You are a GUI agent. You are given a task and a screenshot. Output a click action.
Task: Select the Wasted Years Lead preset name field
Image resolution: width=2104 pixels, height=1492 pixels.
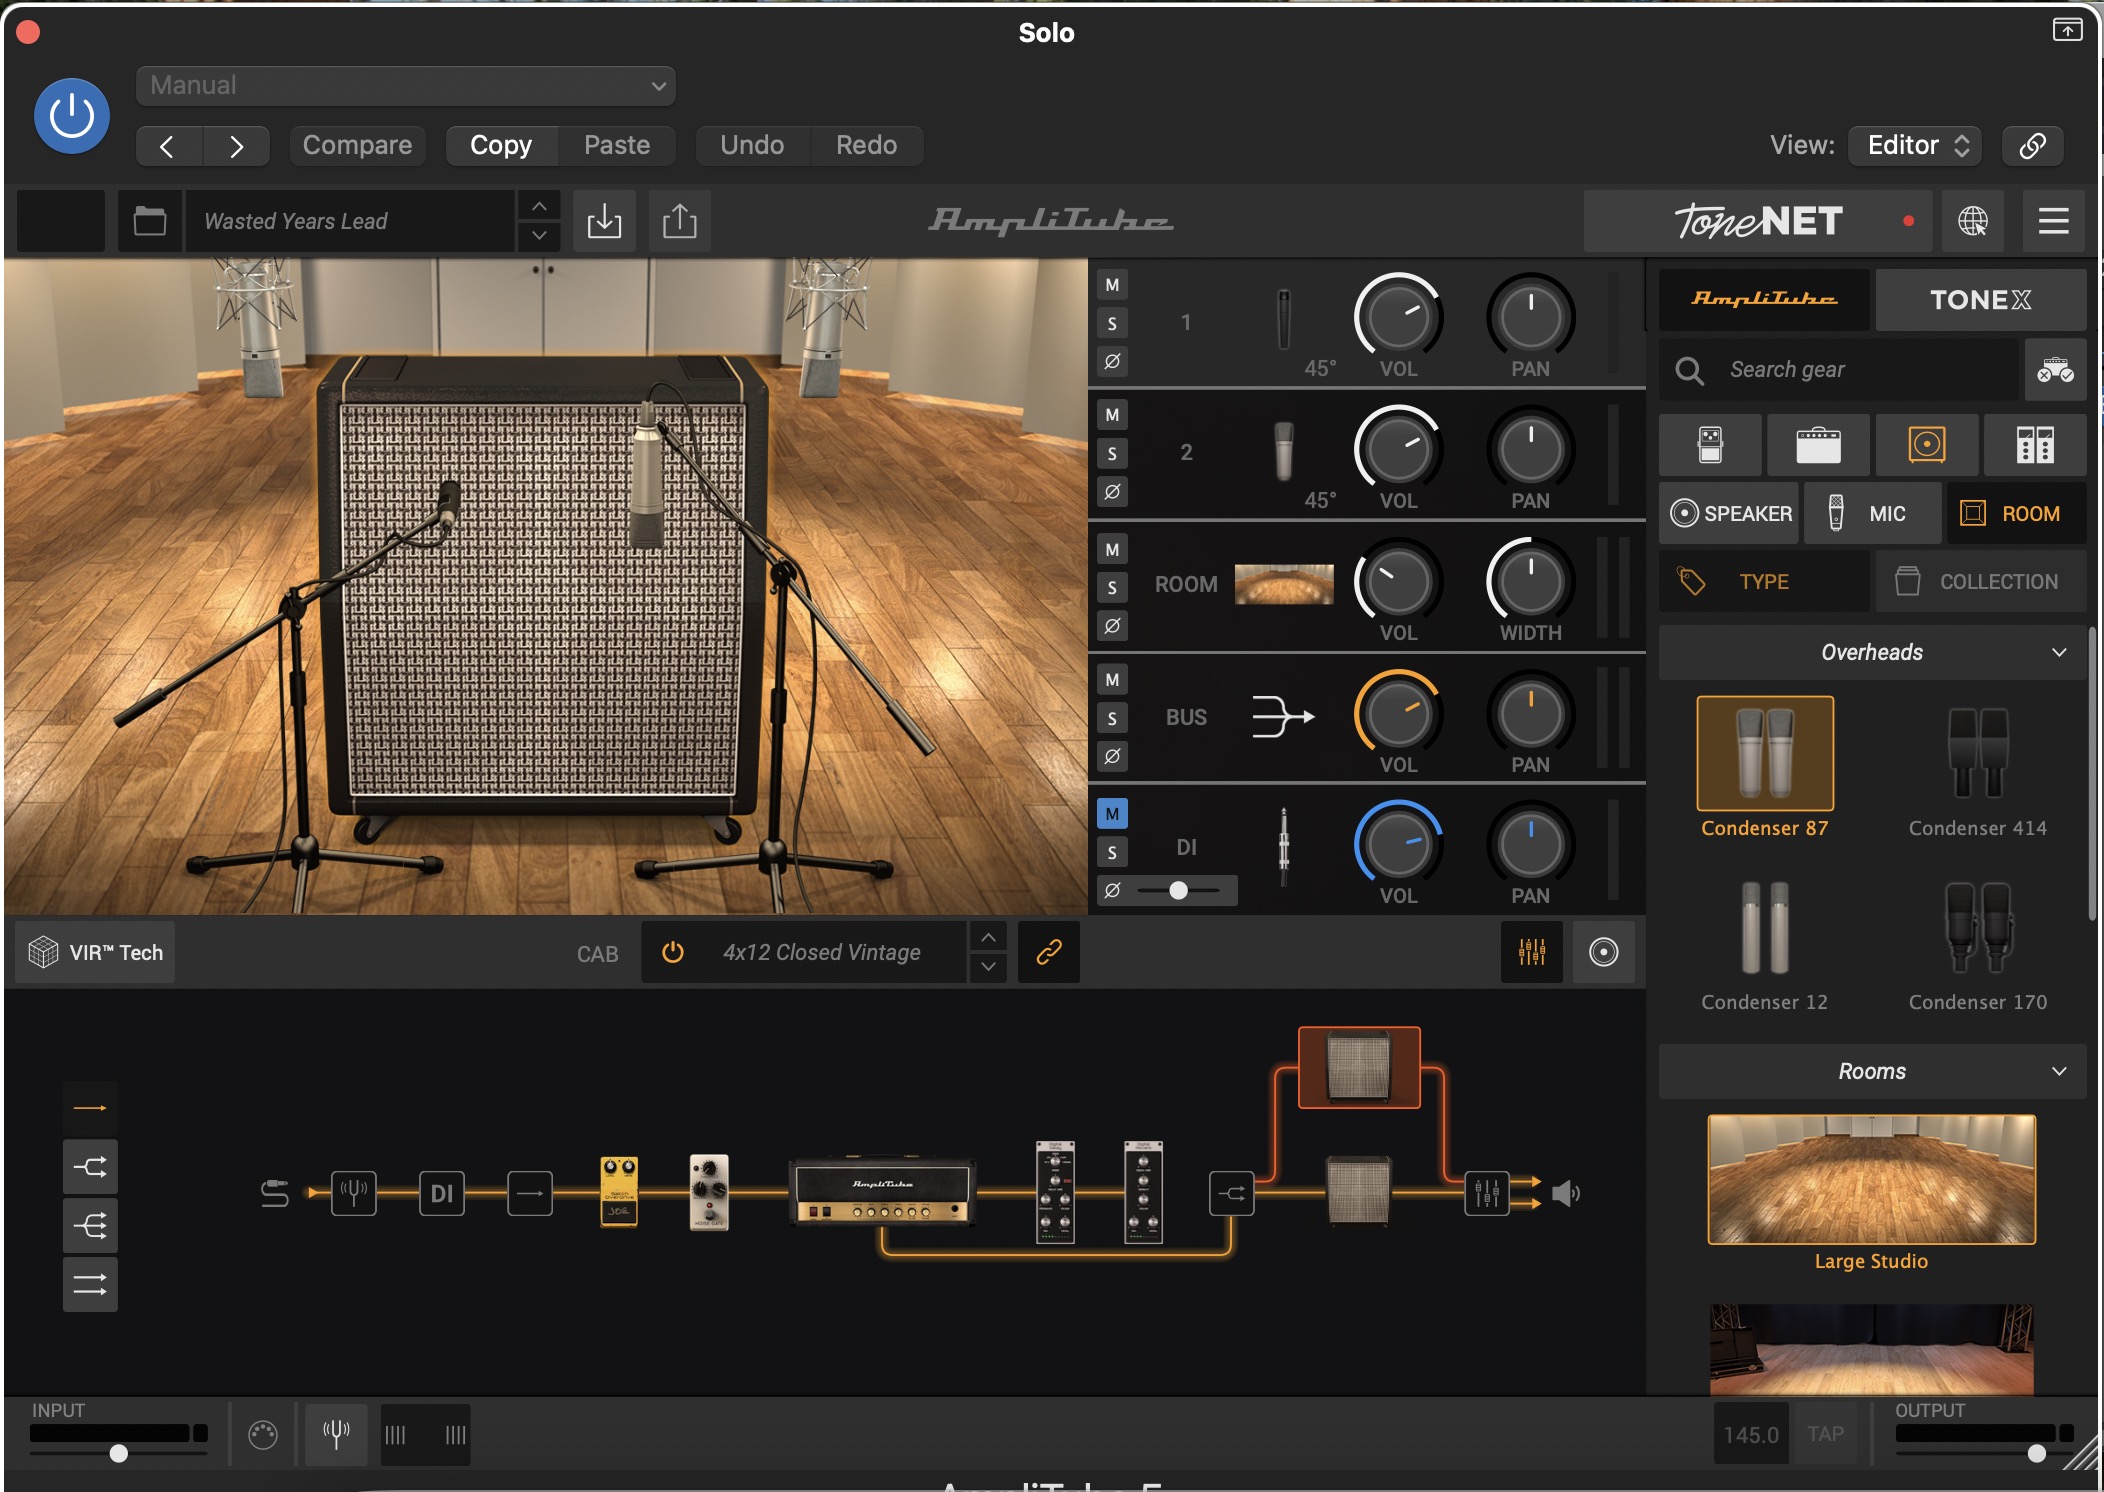pos(350,221)
